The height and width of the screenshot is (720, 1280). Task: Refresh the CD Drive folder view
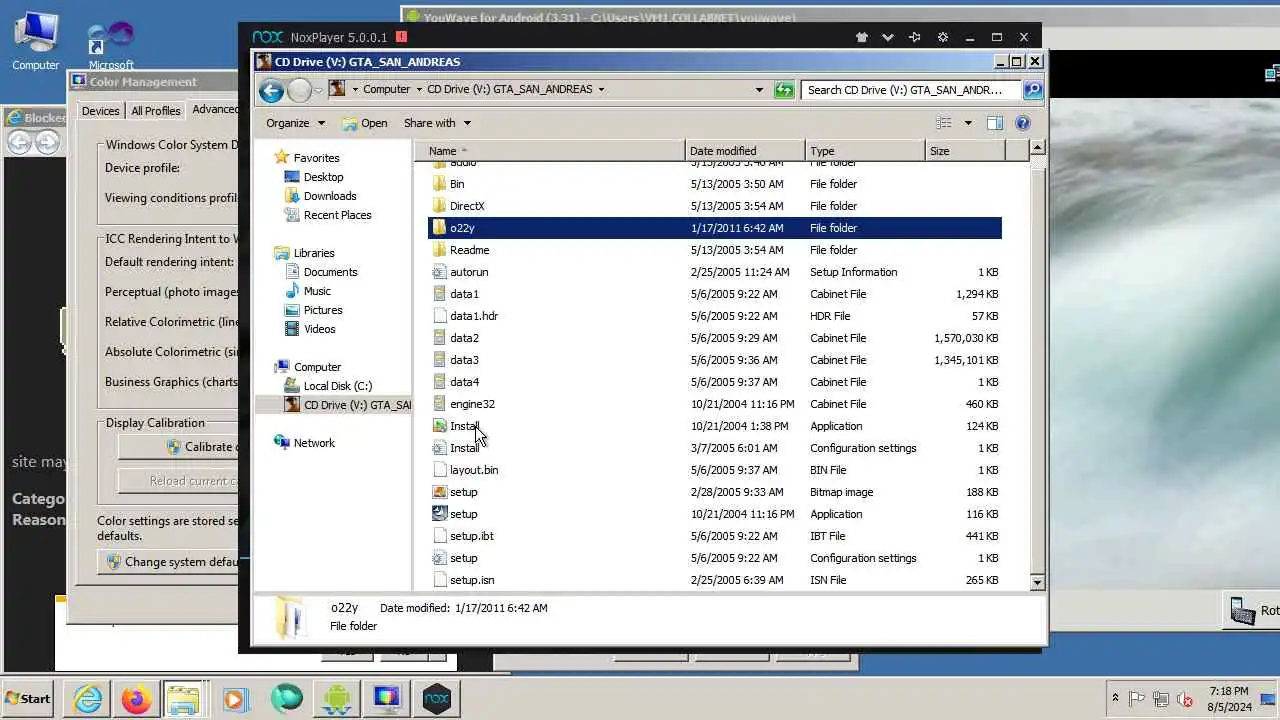tap(785, 90)
